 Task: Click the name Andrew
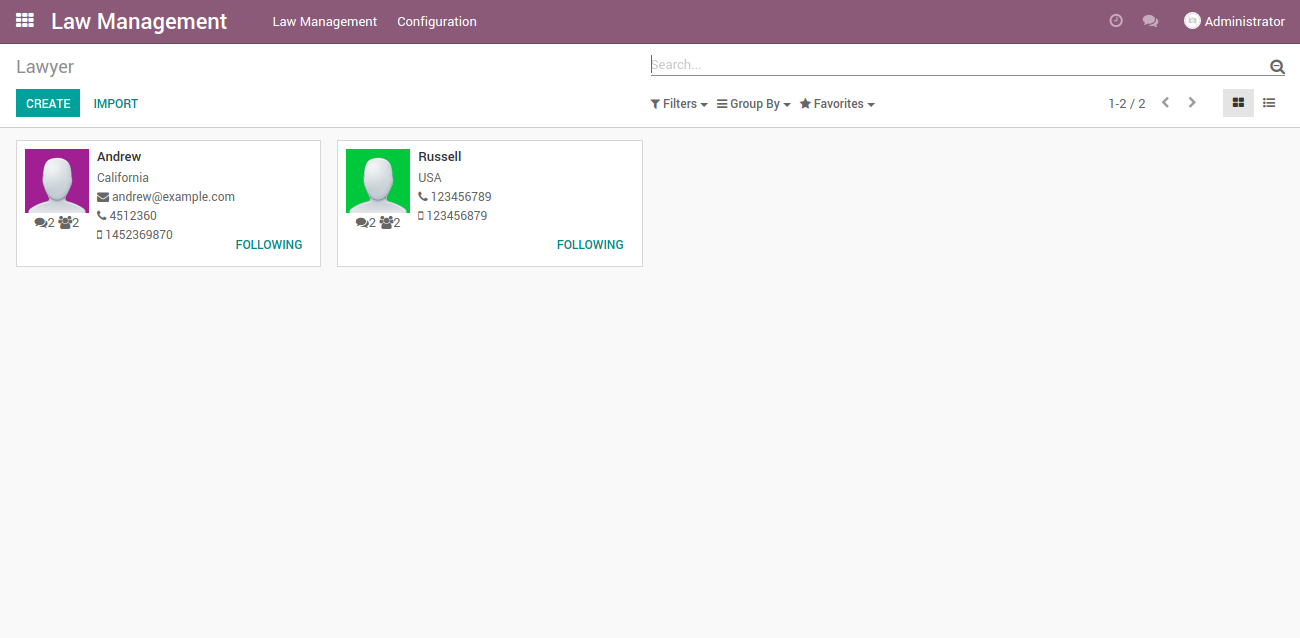pos(119,157)
